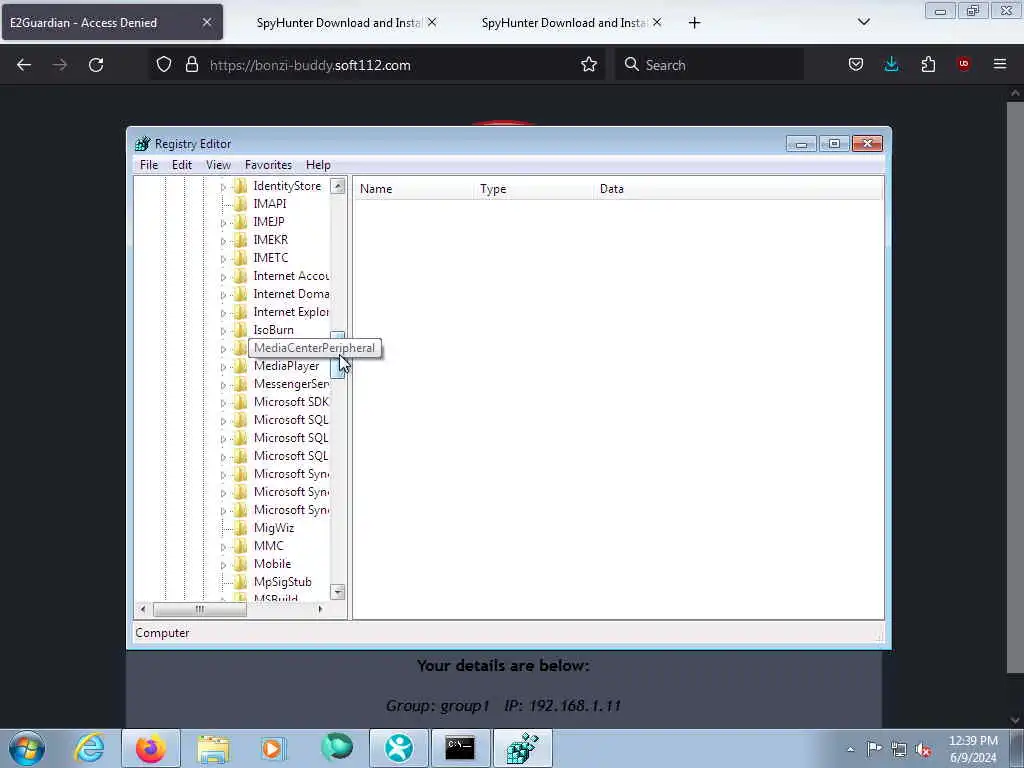
Task: Select the MessengerService key folder icon
Action: point(240,383)
